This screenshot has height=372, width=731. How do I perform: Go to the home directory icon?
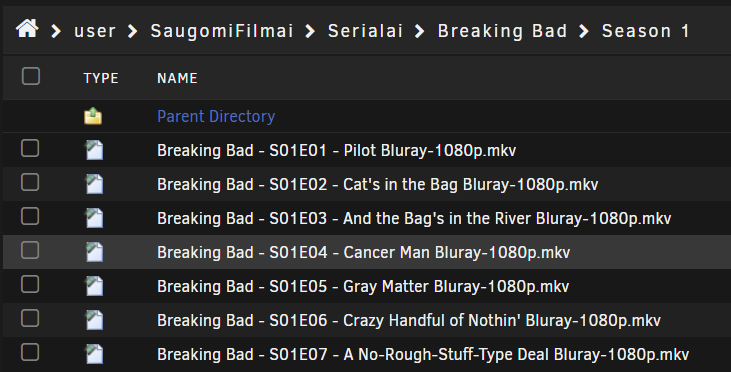[x=27, y=29]
